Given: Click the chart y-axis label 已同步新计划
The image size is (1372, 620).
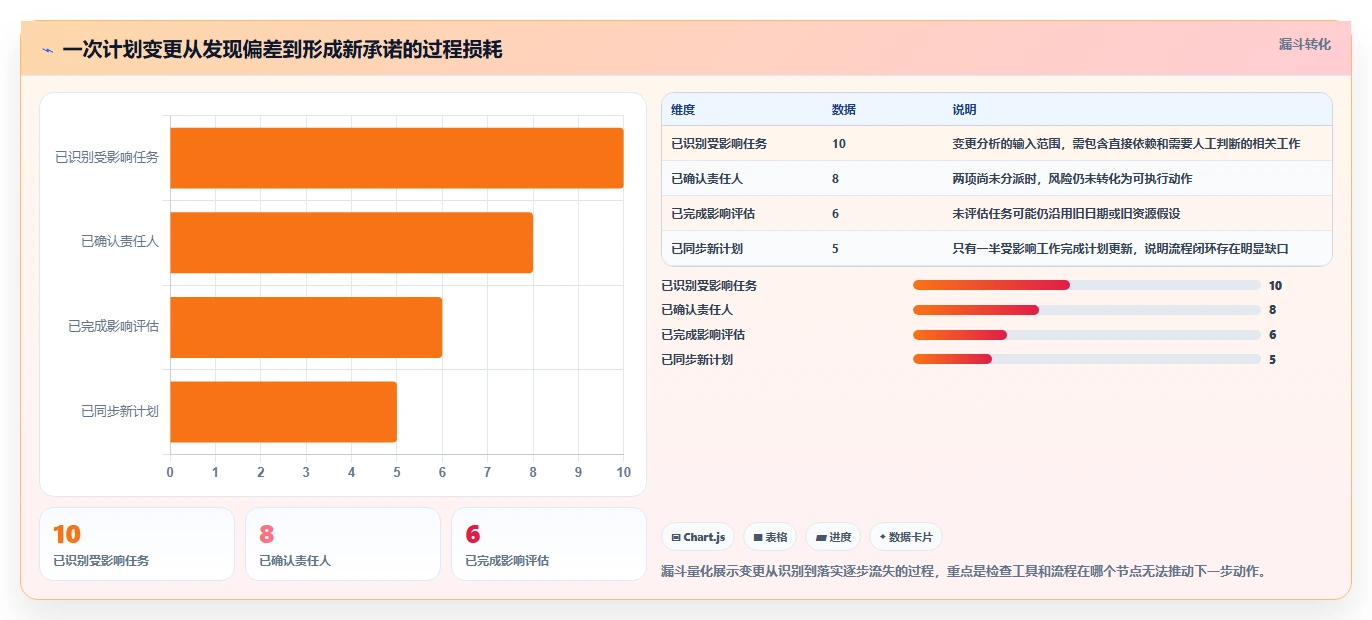Looking at the screenshot, I should [x=120, y=412].
